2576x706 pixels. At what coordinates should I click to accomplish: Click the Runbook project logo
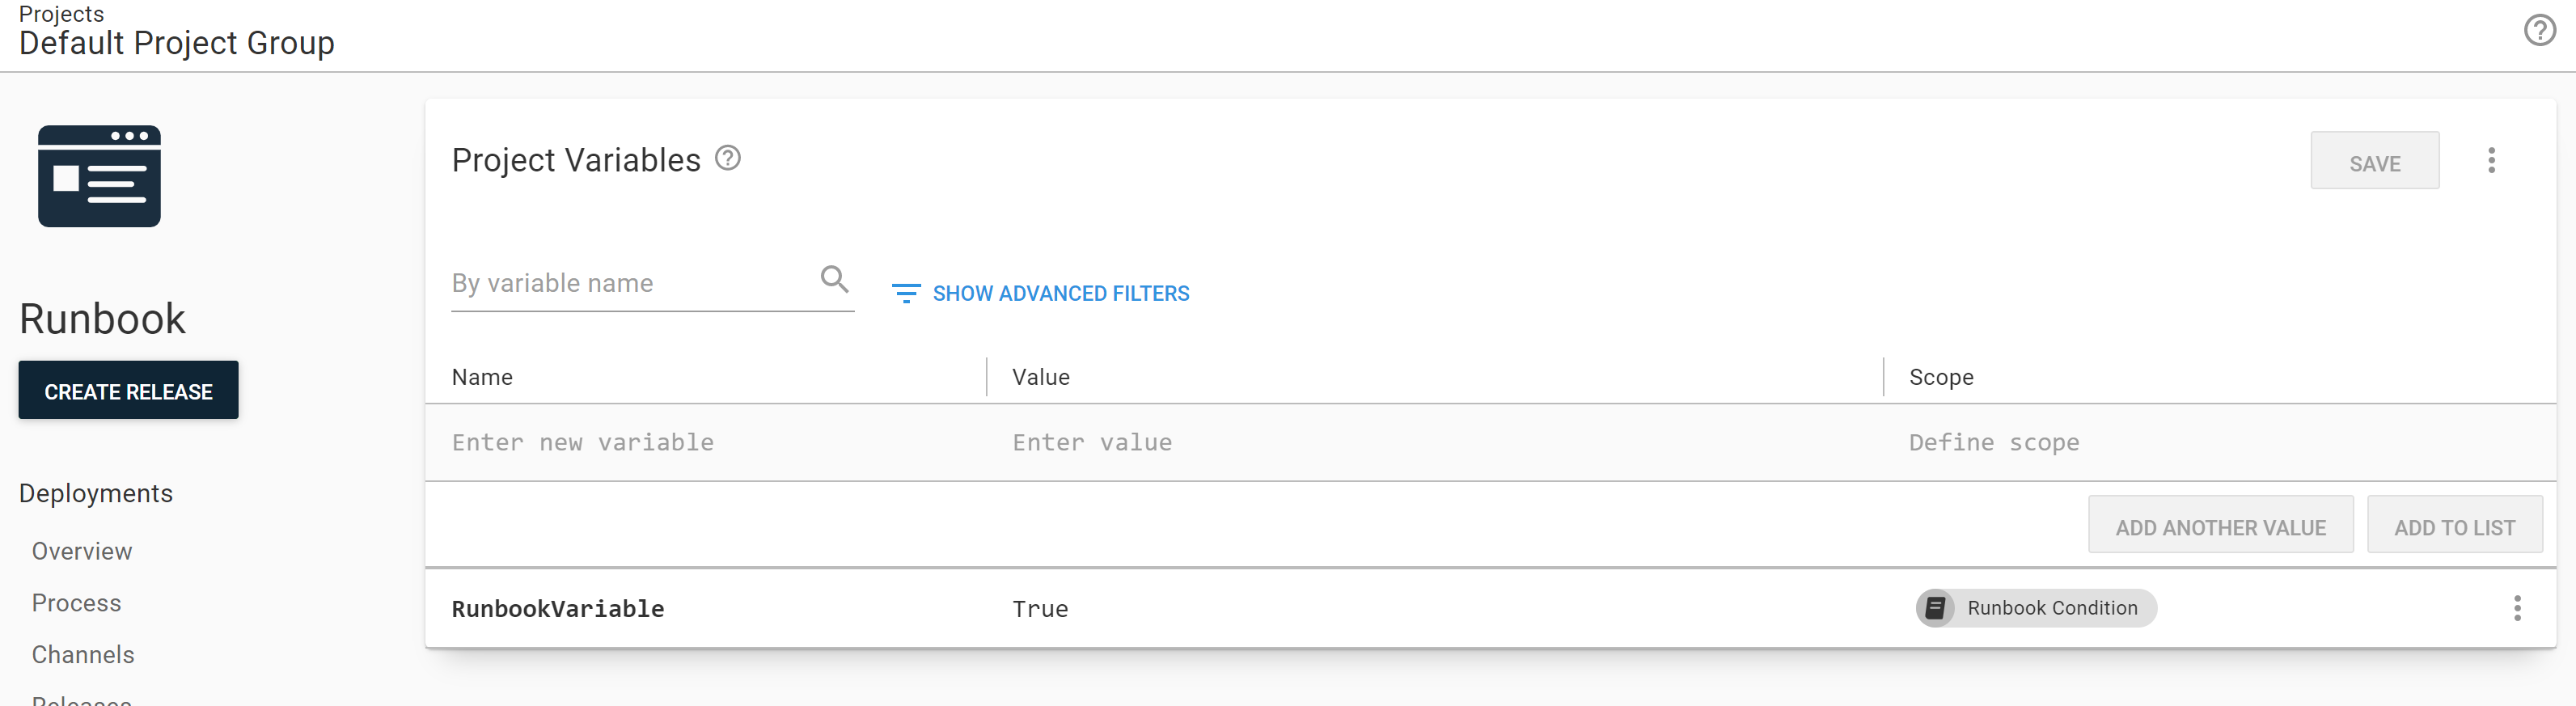(x=99, y=176)
